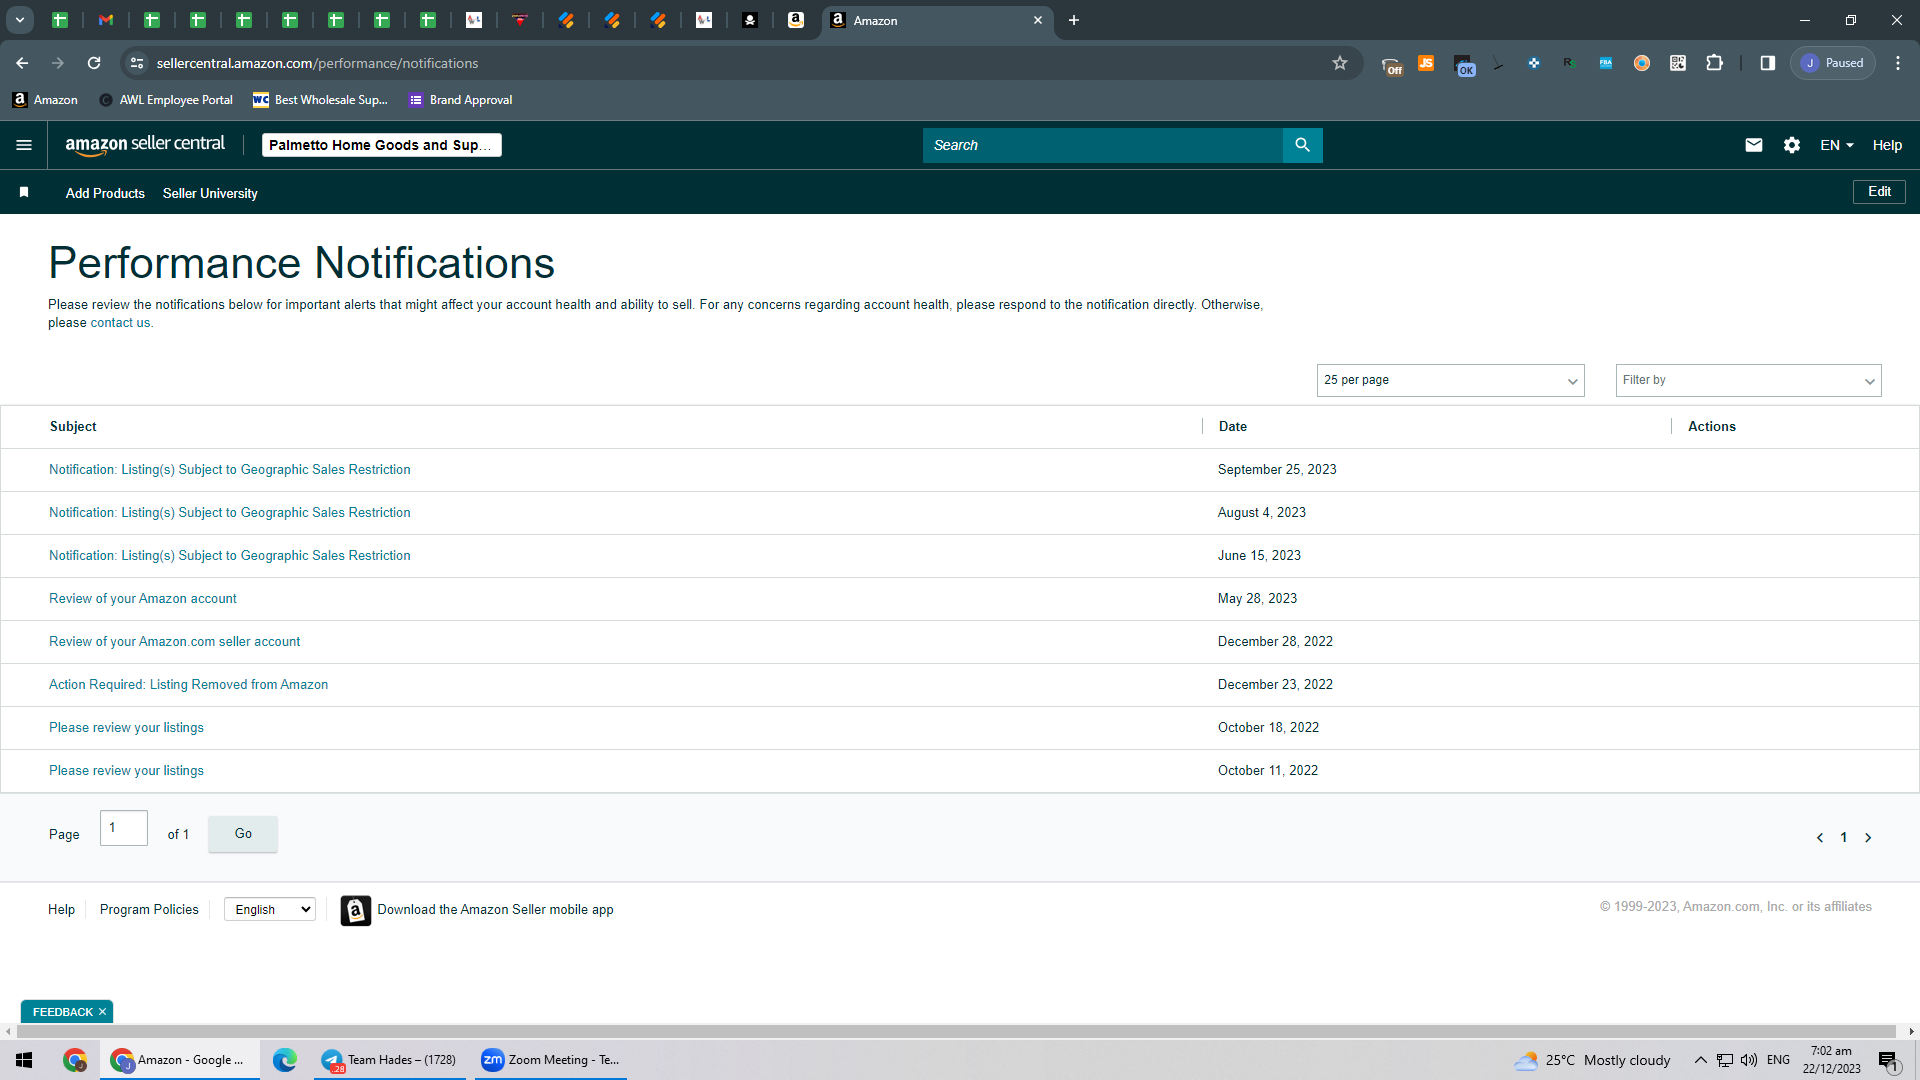Viewport: 1920px width, 1080px height.
Task: Click the page number input field
Action: click(x=124, y=828)
